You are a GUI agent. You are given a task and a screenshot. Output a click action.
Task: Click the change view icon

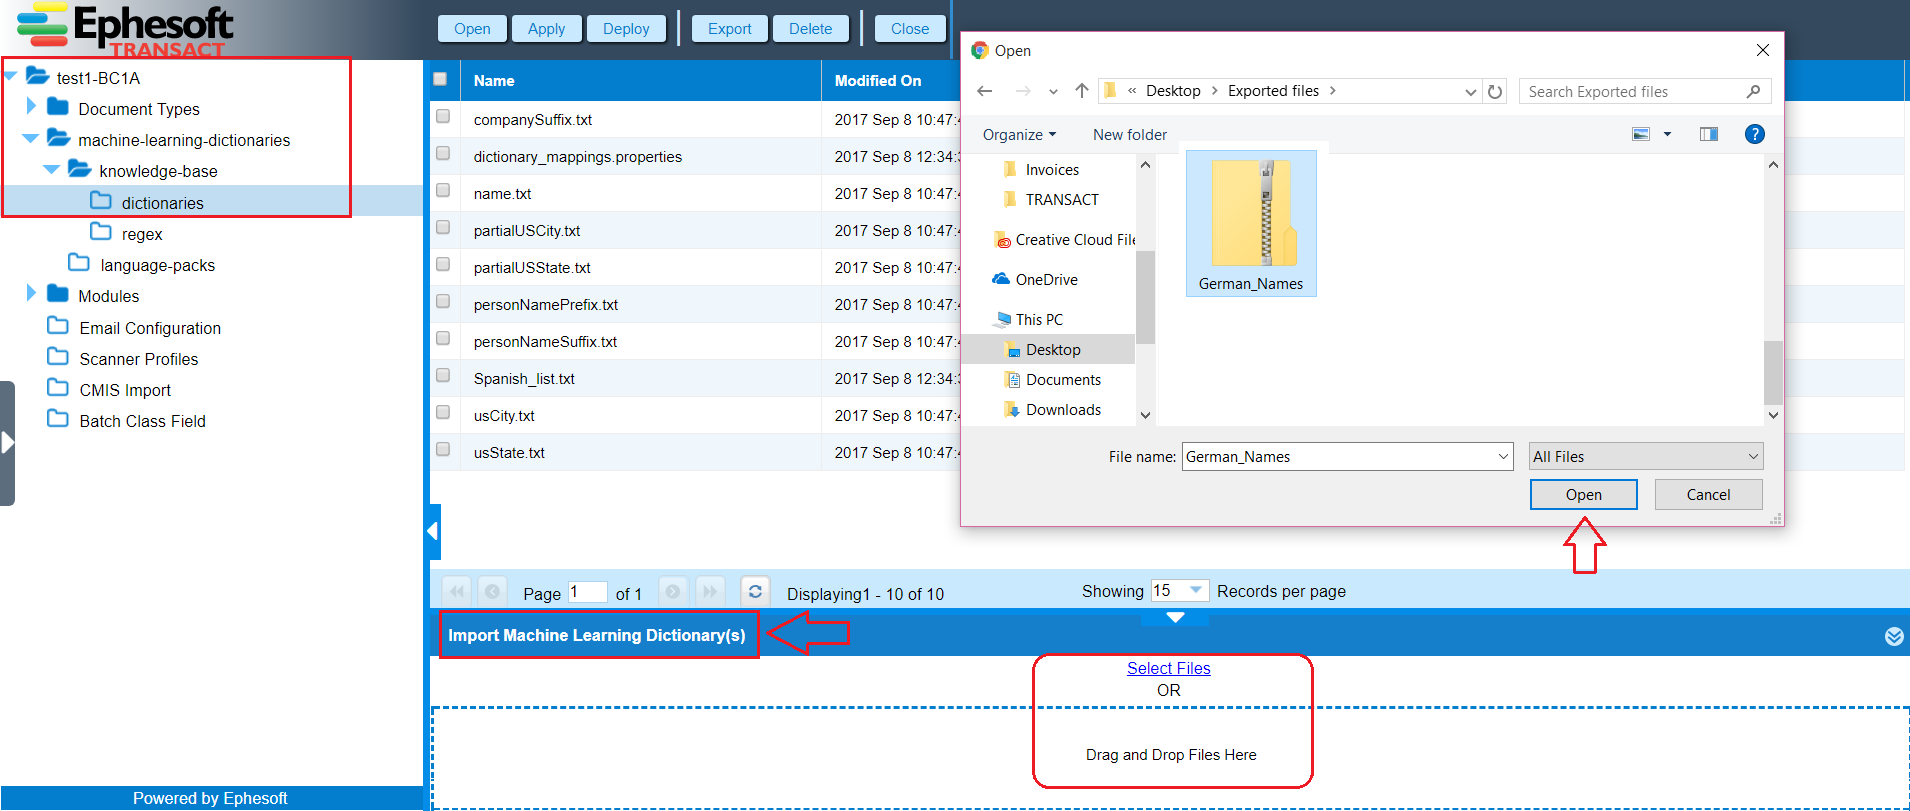(1641, 134)
